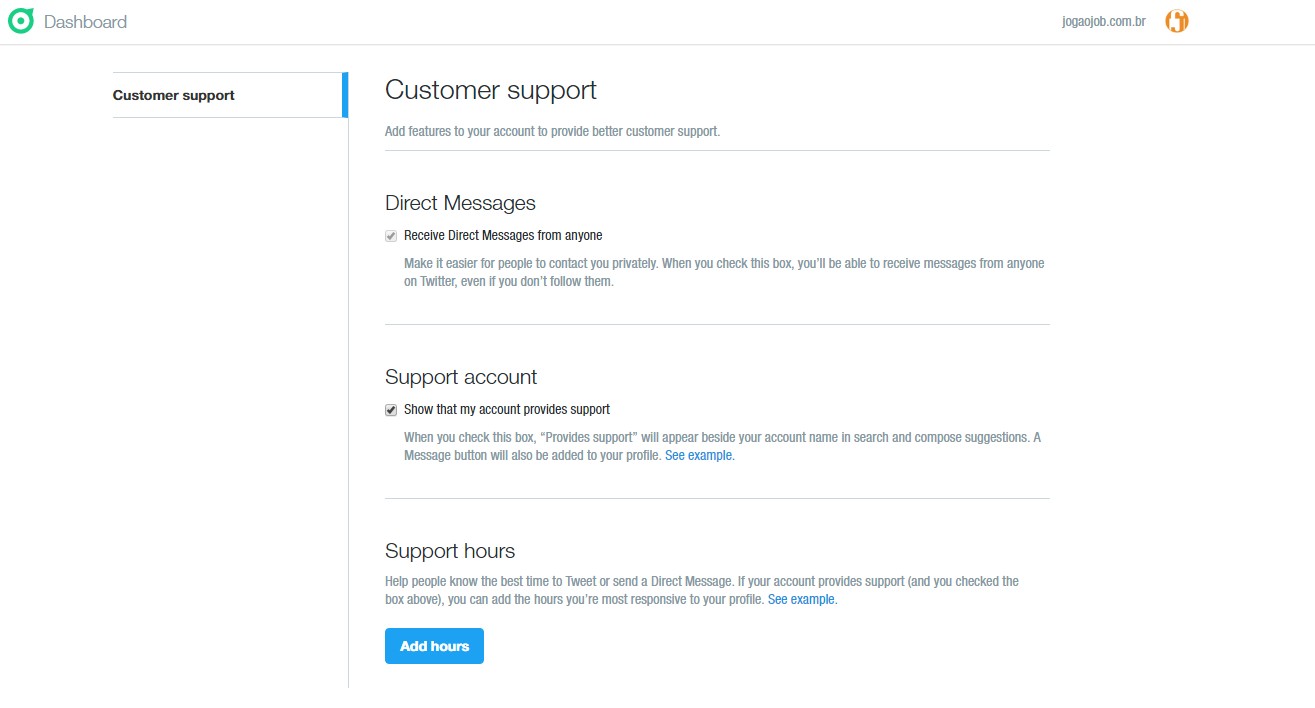Click the Support account section heading
Viewport: 1315px width, 708px height.
point(461,377)
